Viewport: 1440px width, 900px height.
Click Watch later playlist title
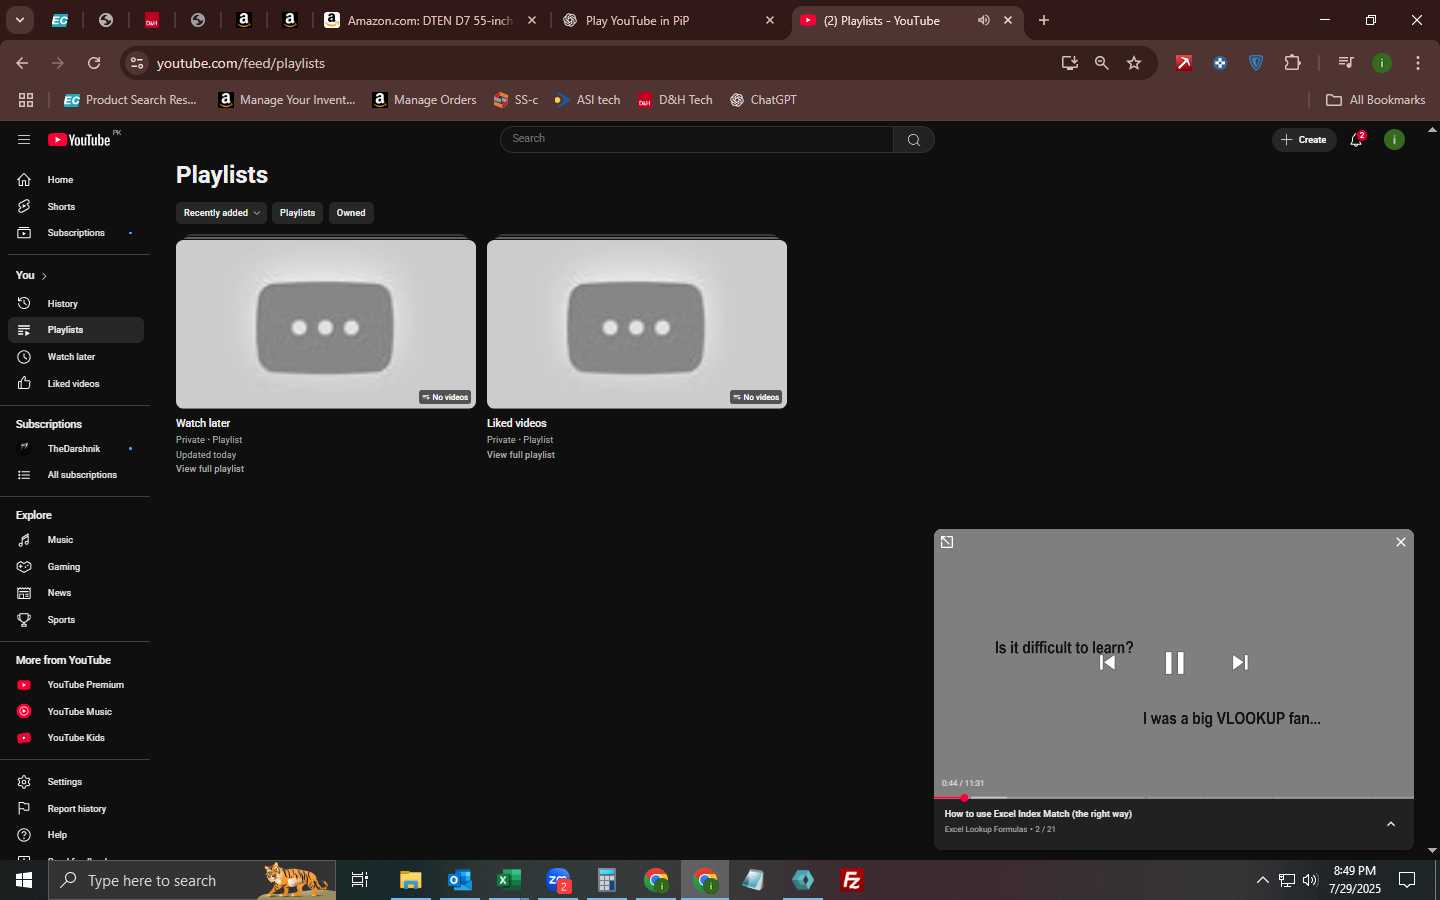tap(203, 423)
